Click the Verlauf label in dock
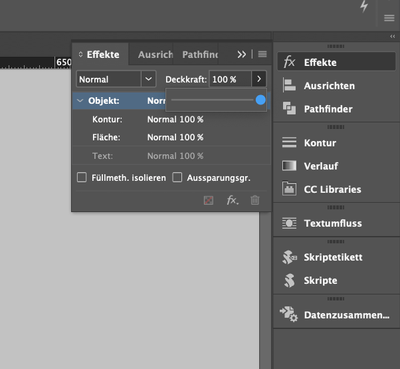This screenshot has height=369, width=400. pyautogui.click(x=321, y=166)
